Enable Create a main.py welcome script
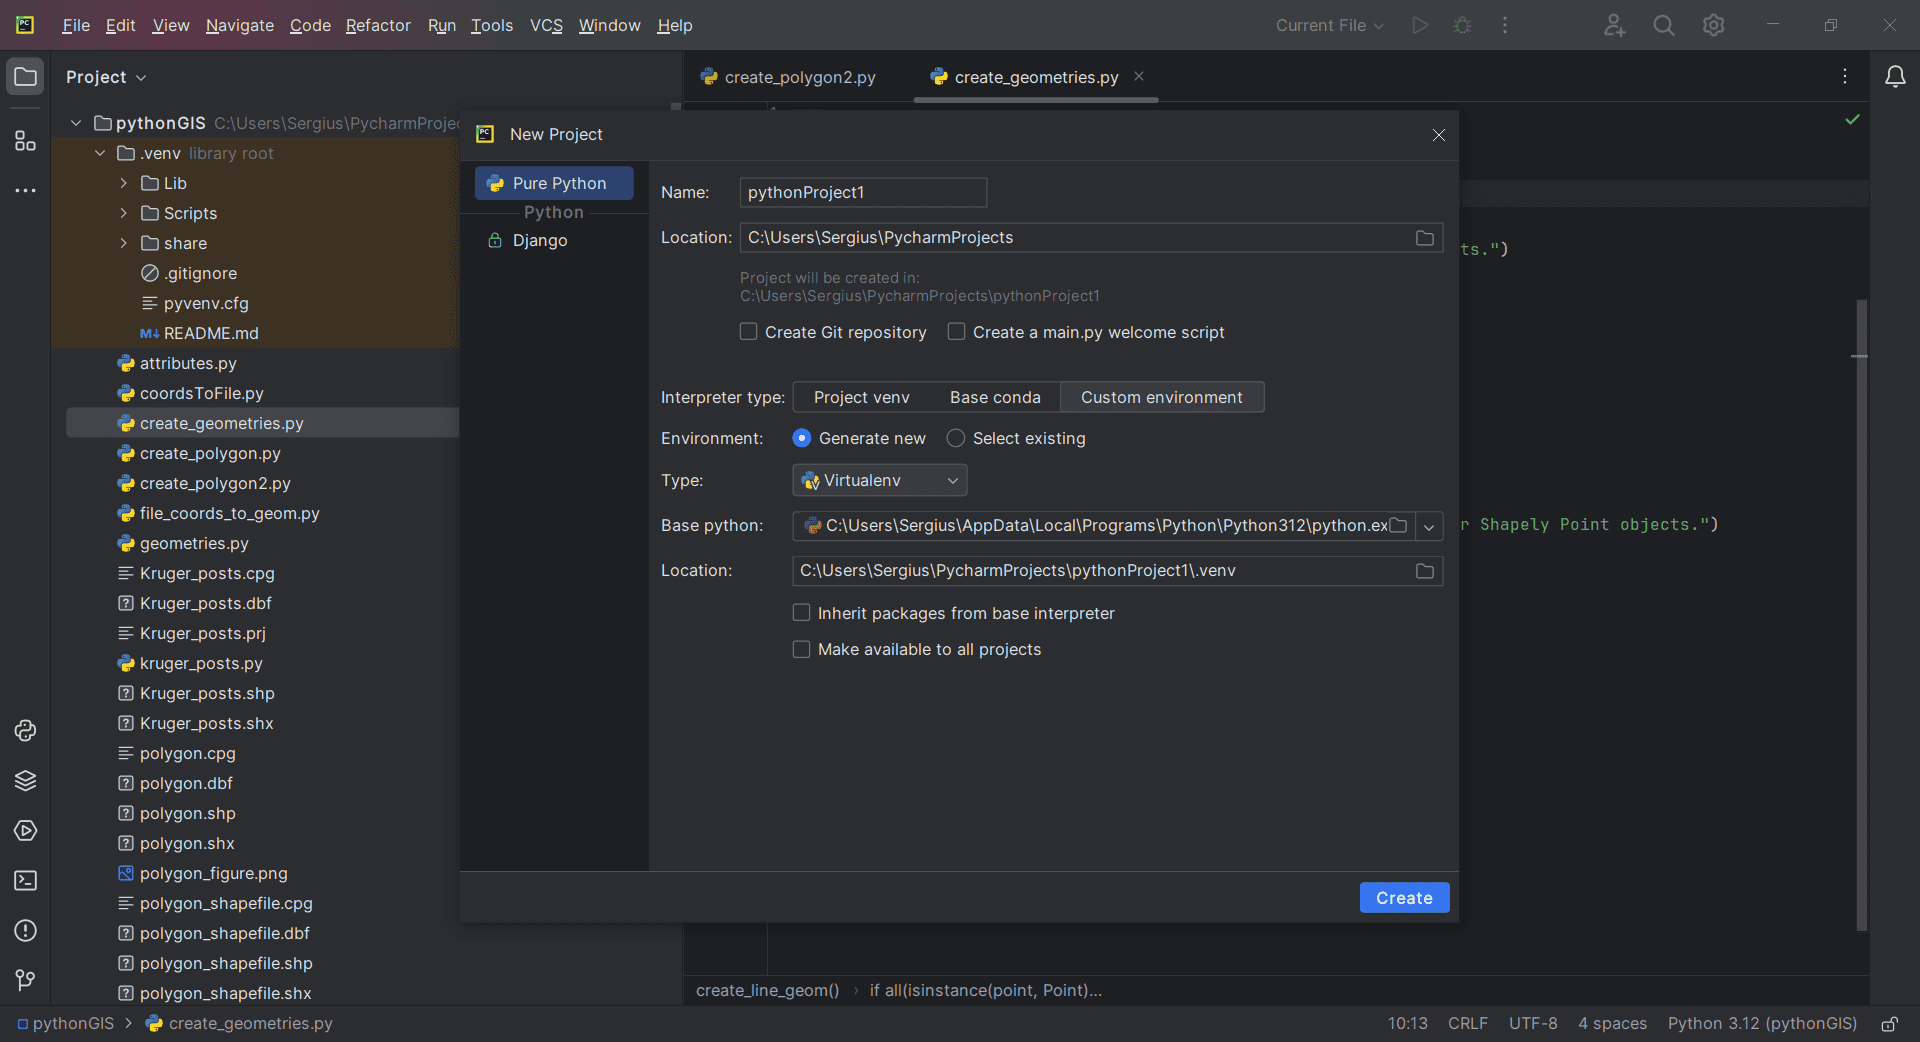Screen dimensions: 1920x1042 tap(956, 332)
